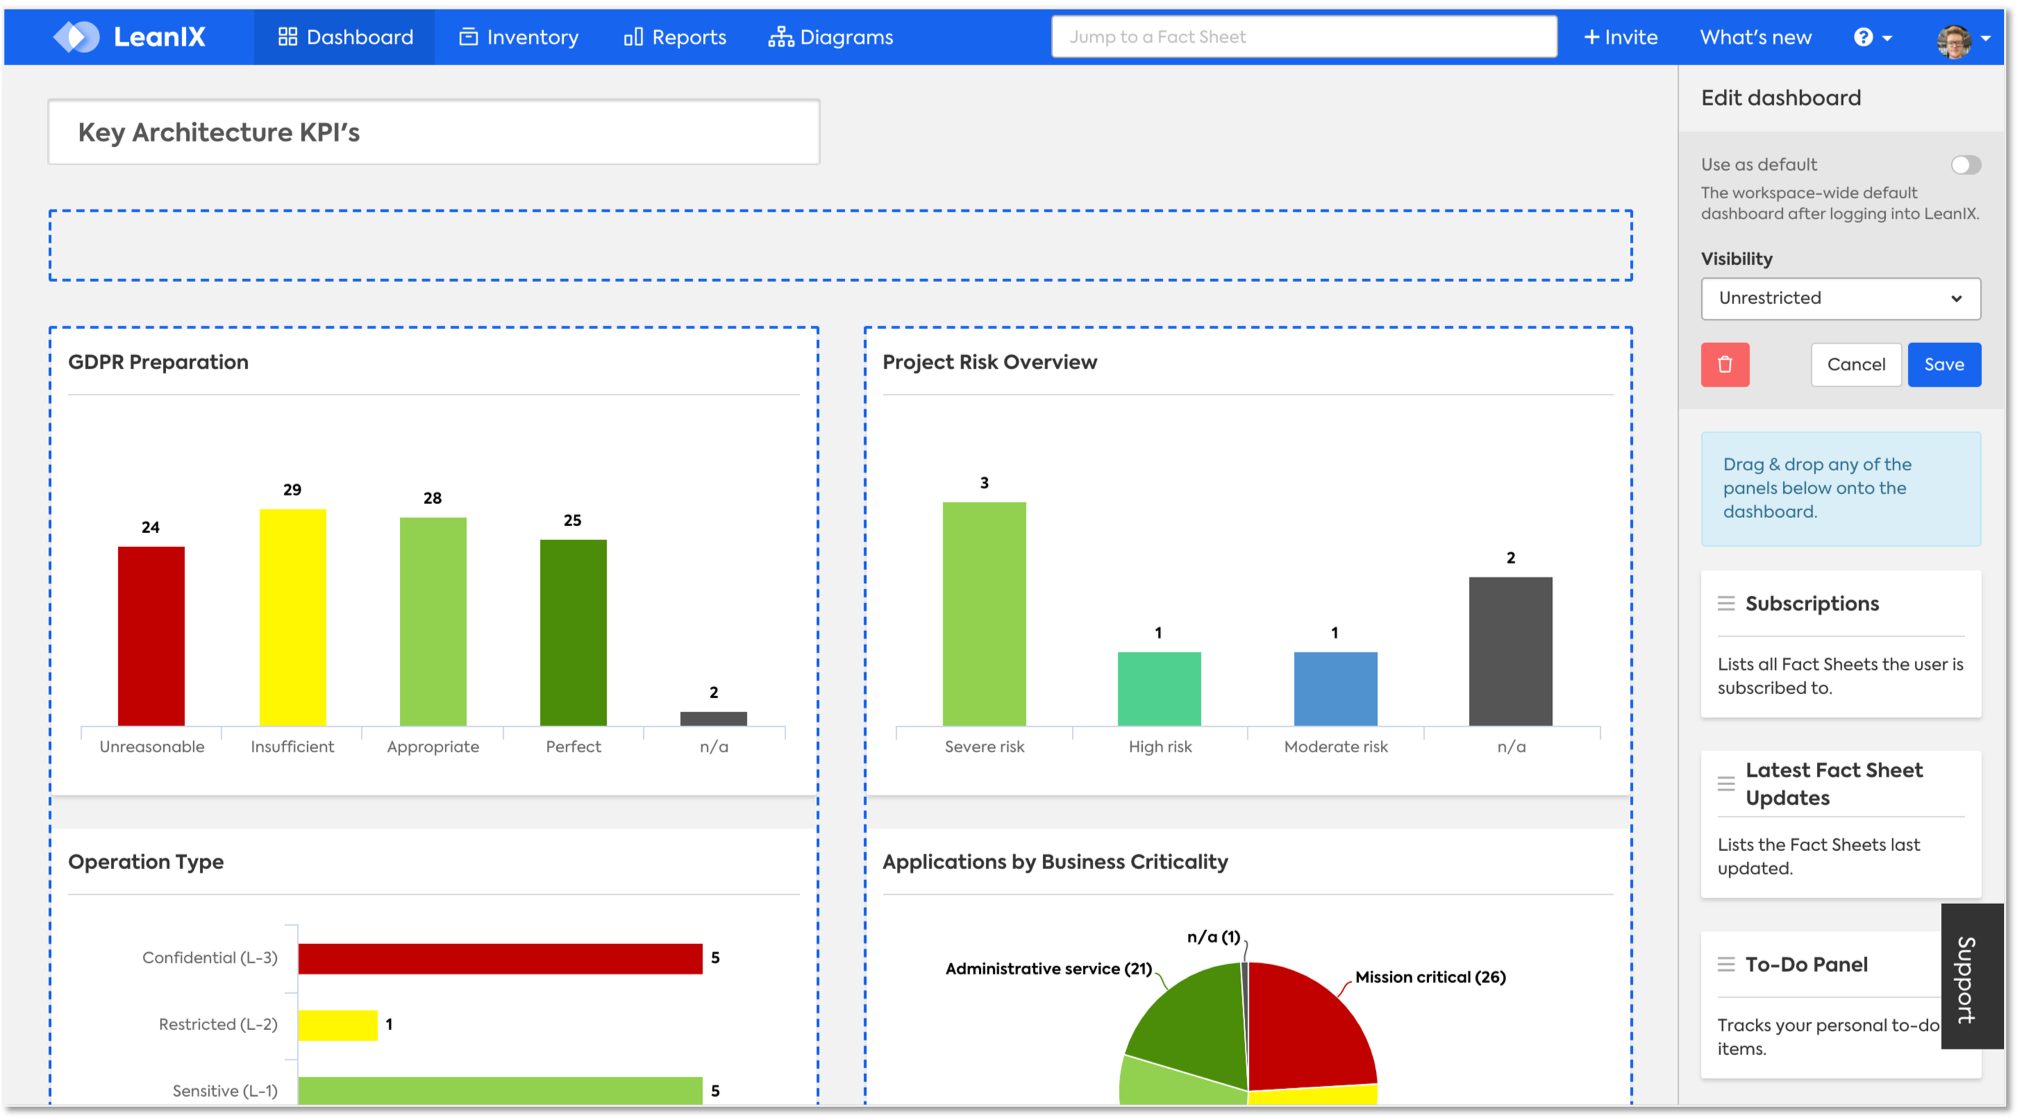Open the Visibility Unrestricted dropdown
The width and height of the screenshot is (2018, 1118).
tap(1840, 298)
